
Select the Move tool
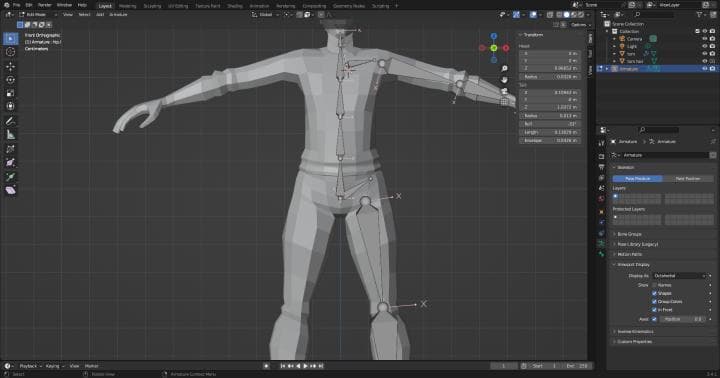tap(10, 67)
